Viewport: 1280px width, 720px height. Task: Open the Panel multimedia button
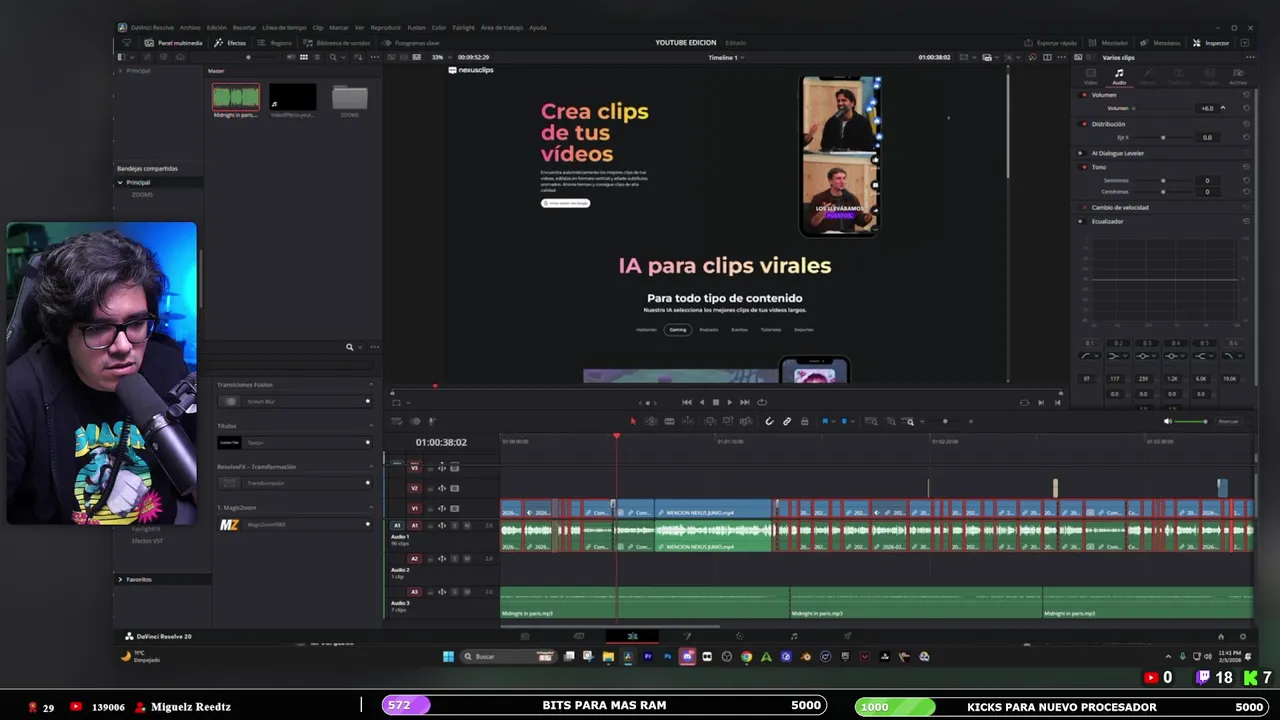174,43
